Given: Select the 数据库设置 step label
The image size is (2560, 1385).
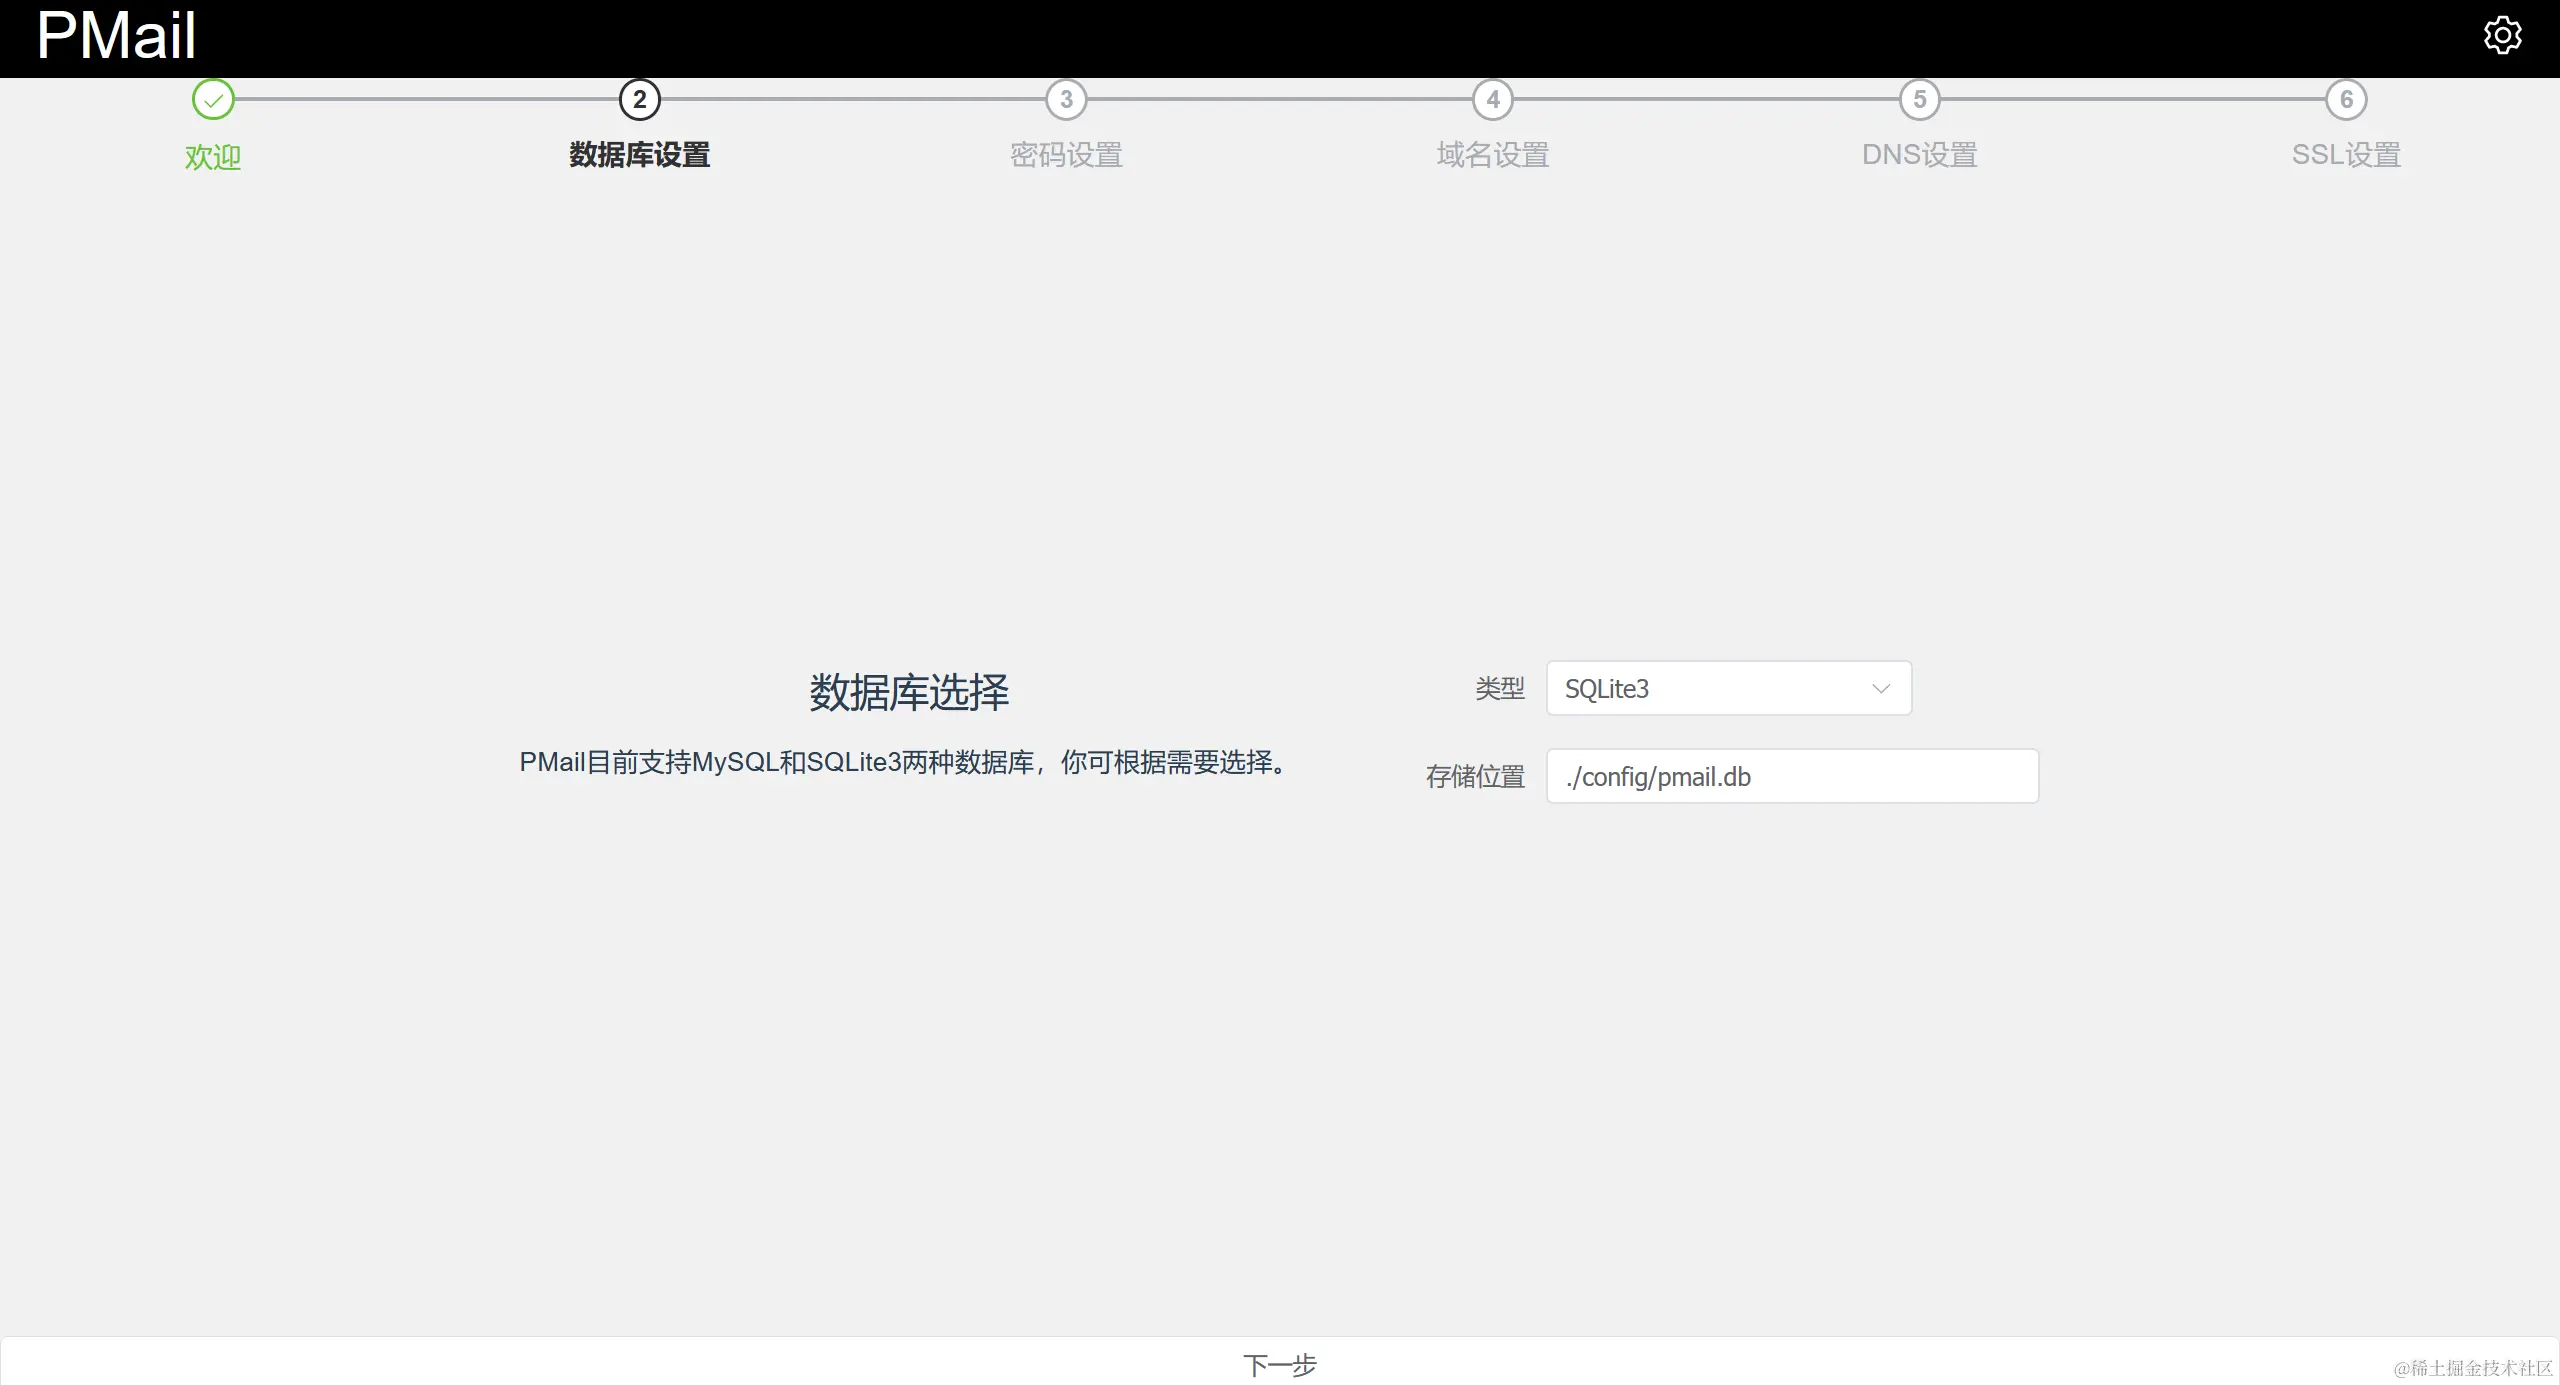Looking at the screenshot, I should coord(640,155).
